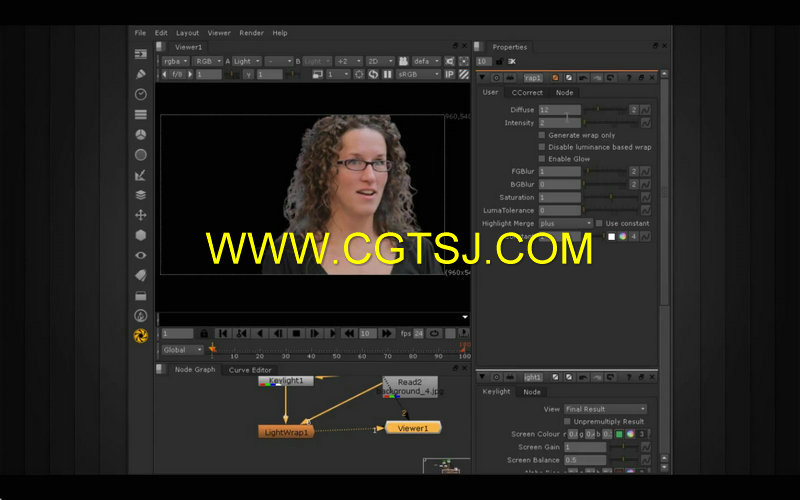Pause the viewer update
Viewport: 800px width, 500px height.
coord(388,74)
